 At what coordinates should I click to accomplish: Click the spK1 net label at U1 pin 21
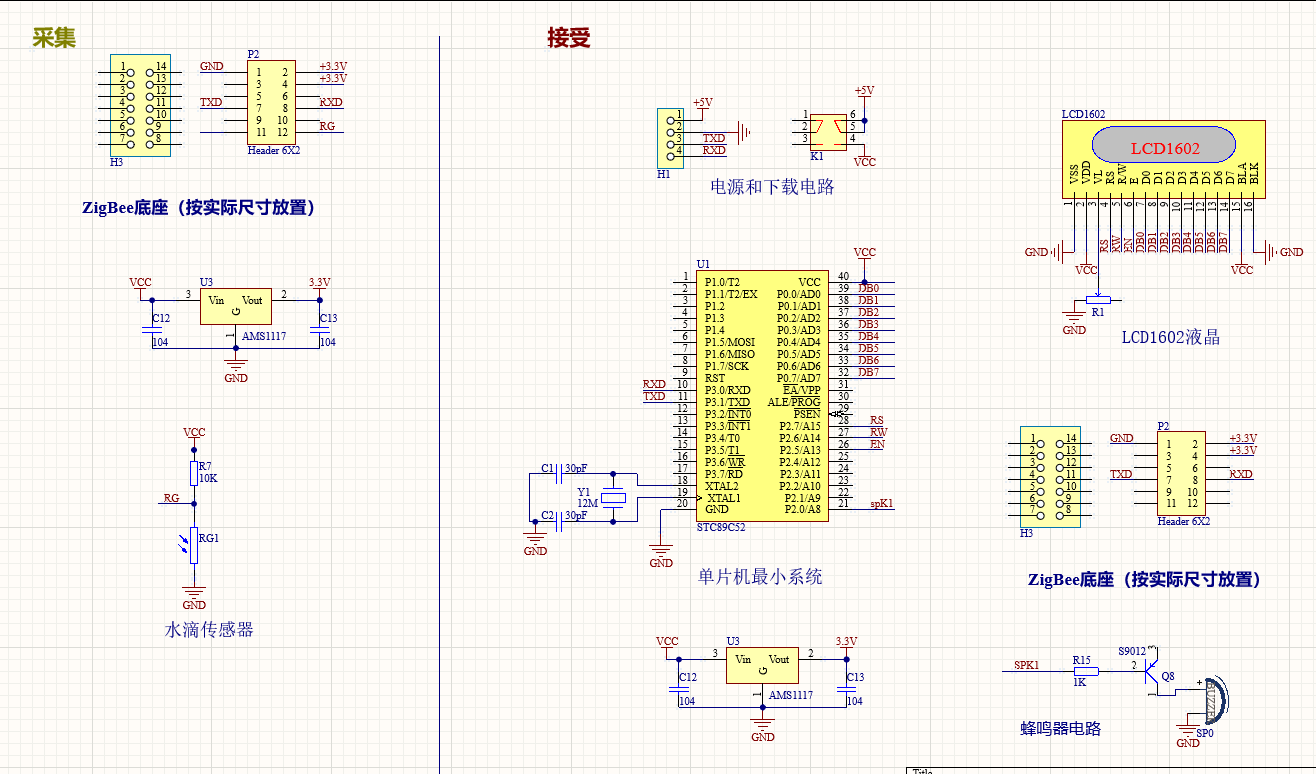[882, 504]
